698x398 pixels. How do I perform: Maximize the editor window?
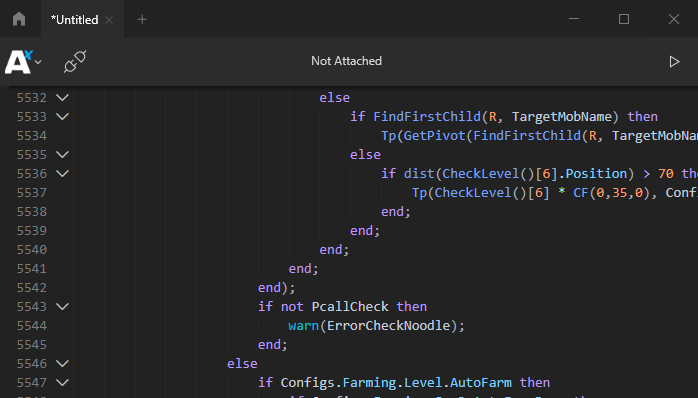click(x=624, y=19)
